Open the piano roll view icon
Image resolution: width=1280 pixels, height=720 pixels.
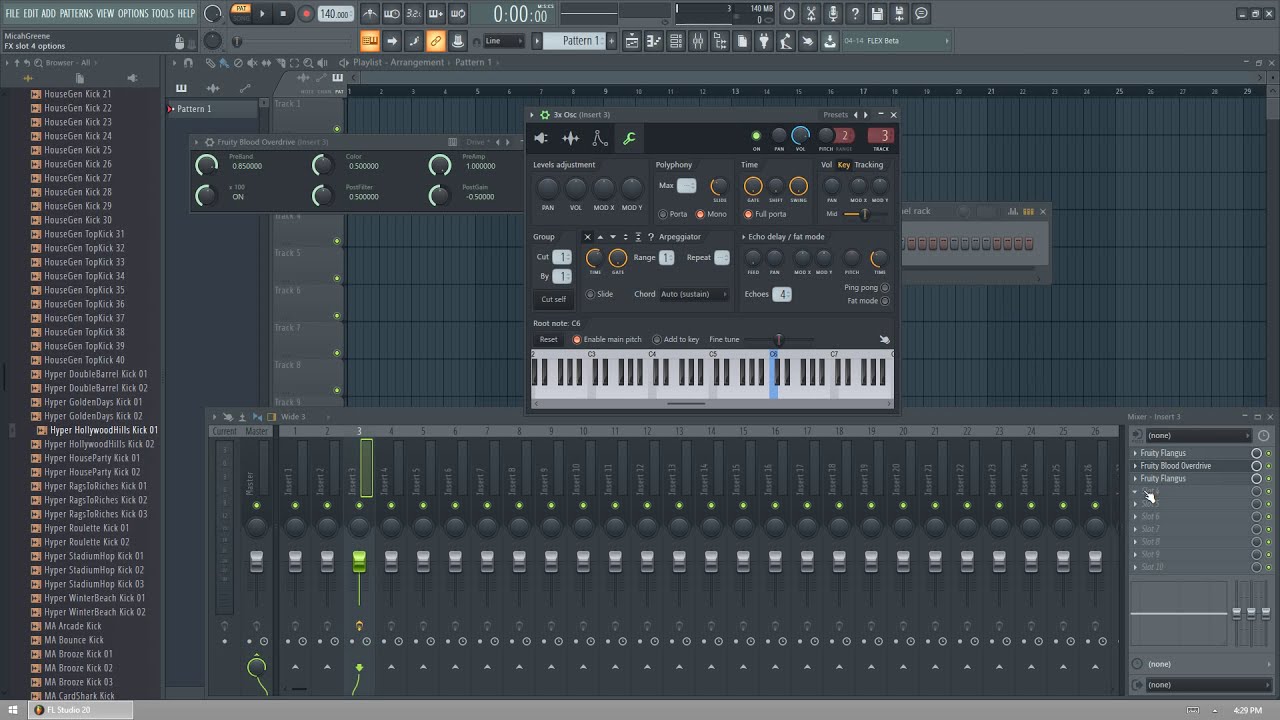pyautogui.click(x=654, y=41)
